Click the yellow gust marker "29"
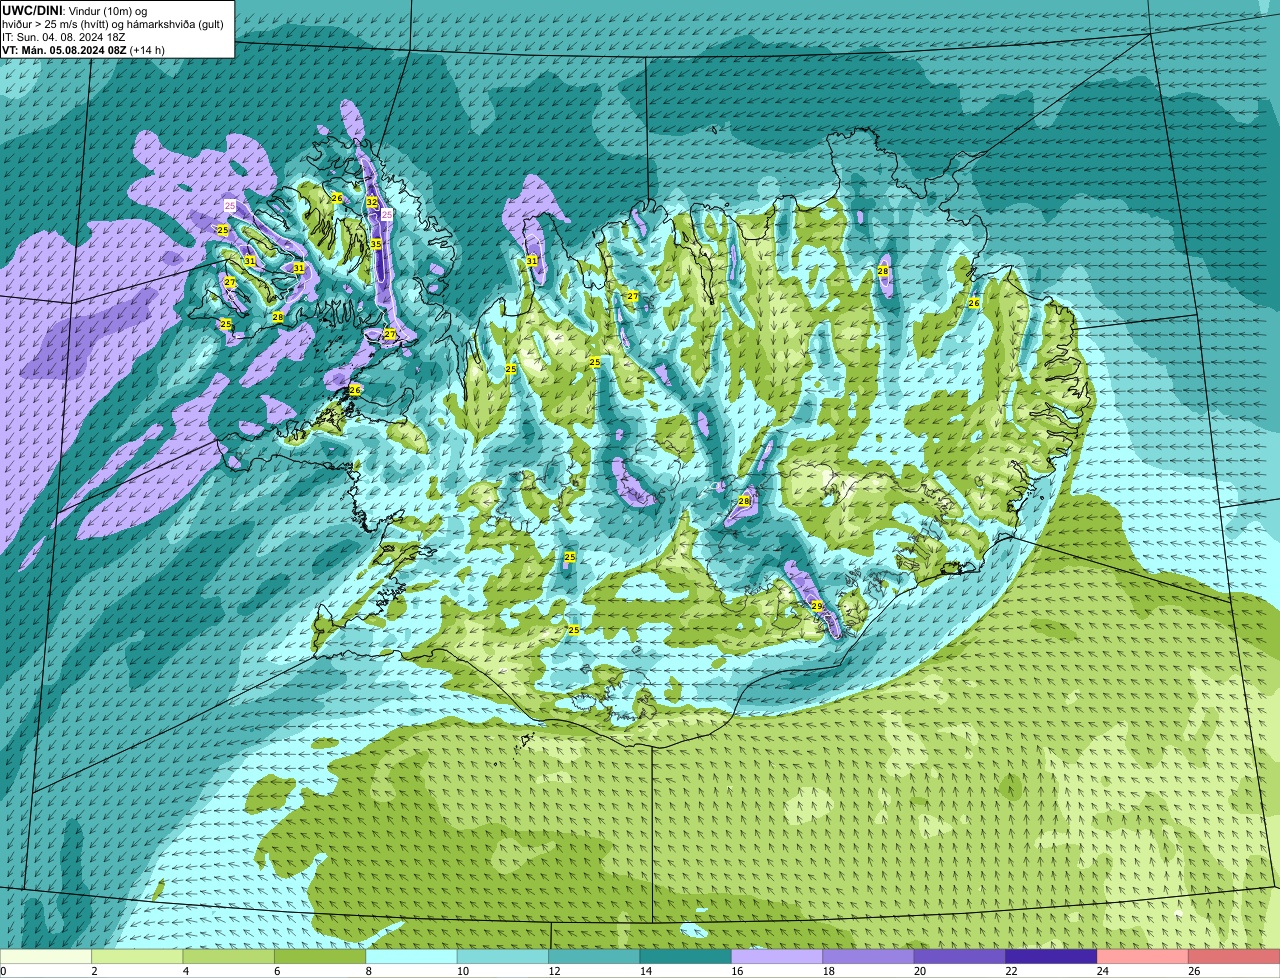This screenshot has height=978, width=1280. (817, 606)
